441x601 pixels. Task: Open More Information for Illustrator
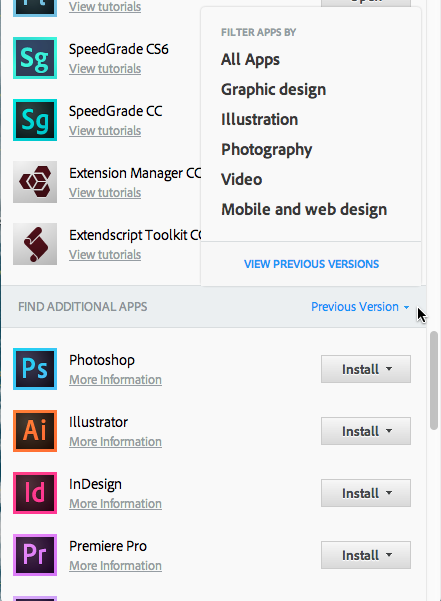115,442
